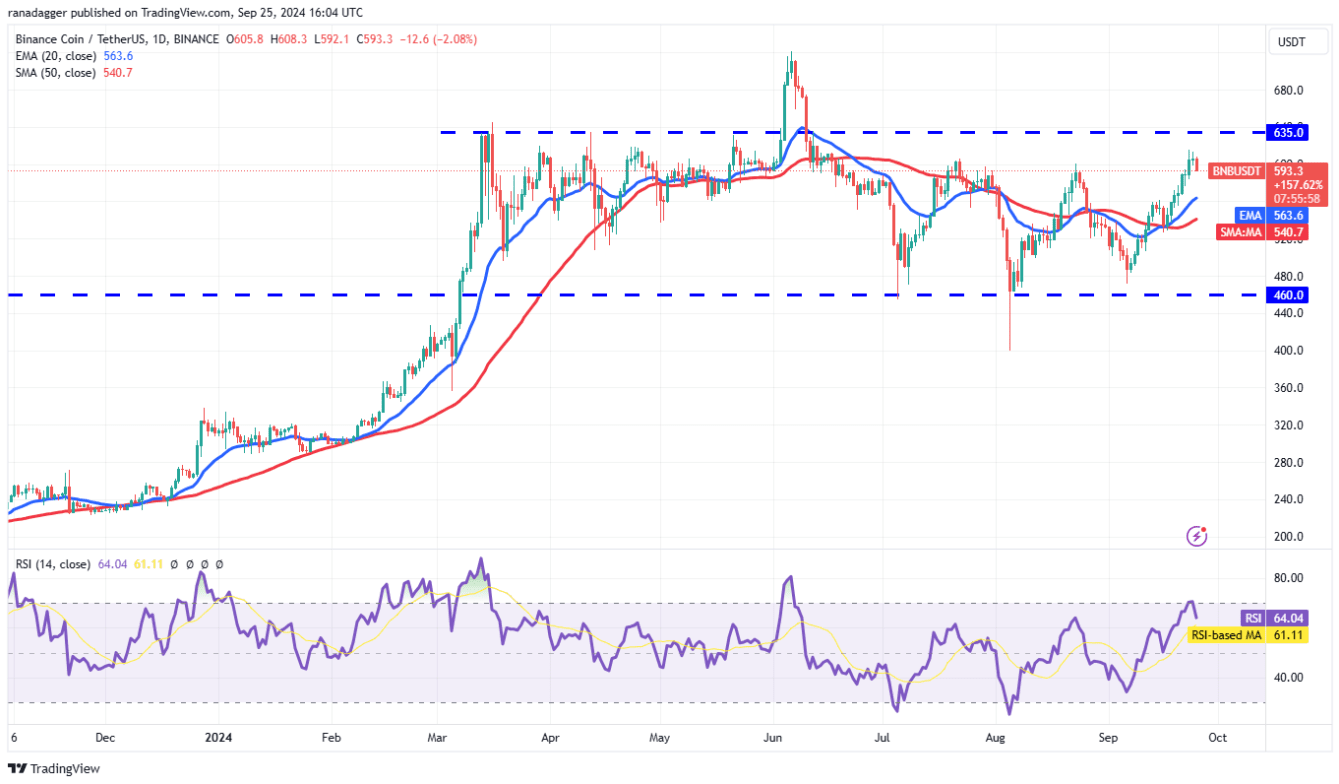This screenshot has height=784, width=1339.
Task: Click the yellow RSI-based MA label
Action: click(x=1224, y=635)
